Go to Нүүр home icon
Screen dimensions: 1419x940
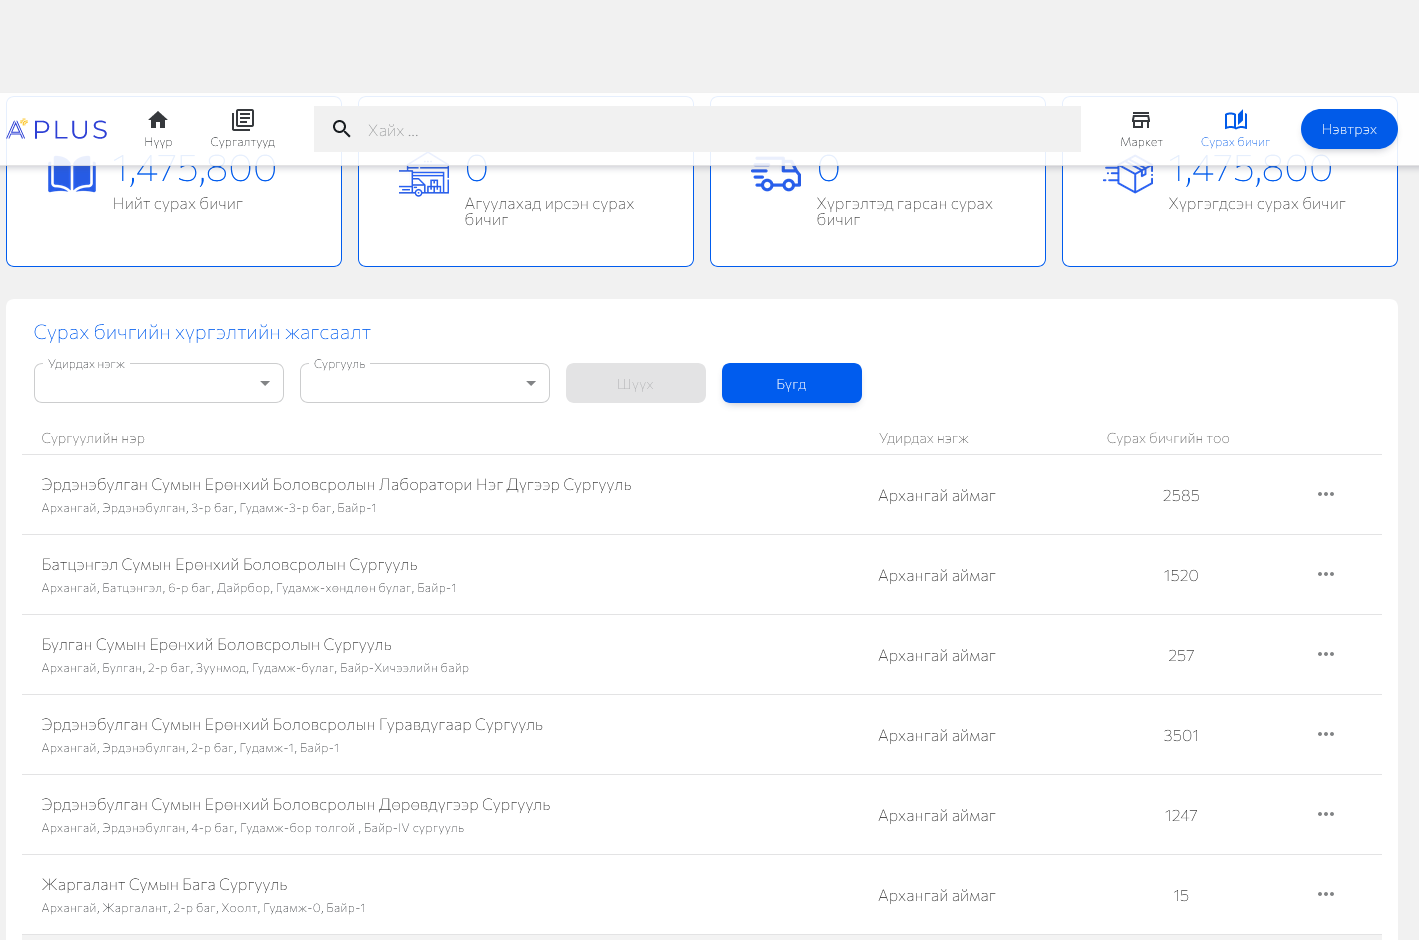[158, 121]
